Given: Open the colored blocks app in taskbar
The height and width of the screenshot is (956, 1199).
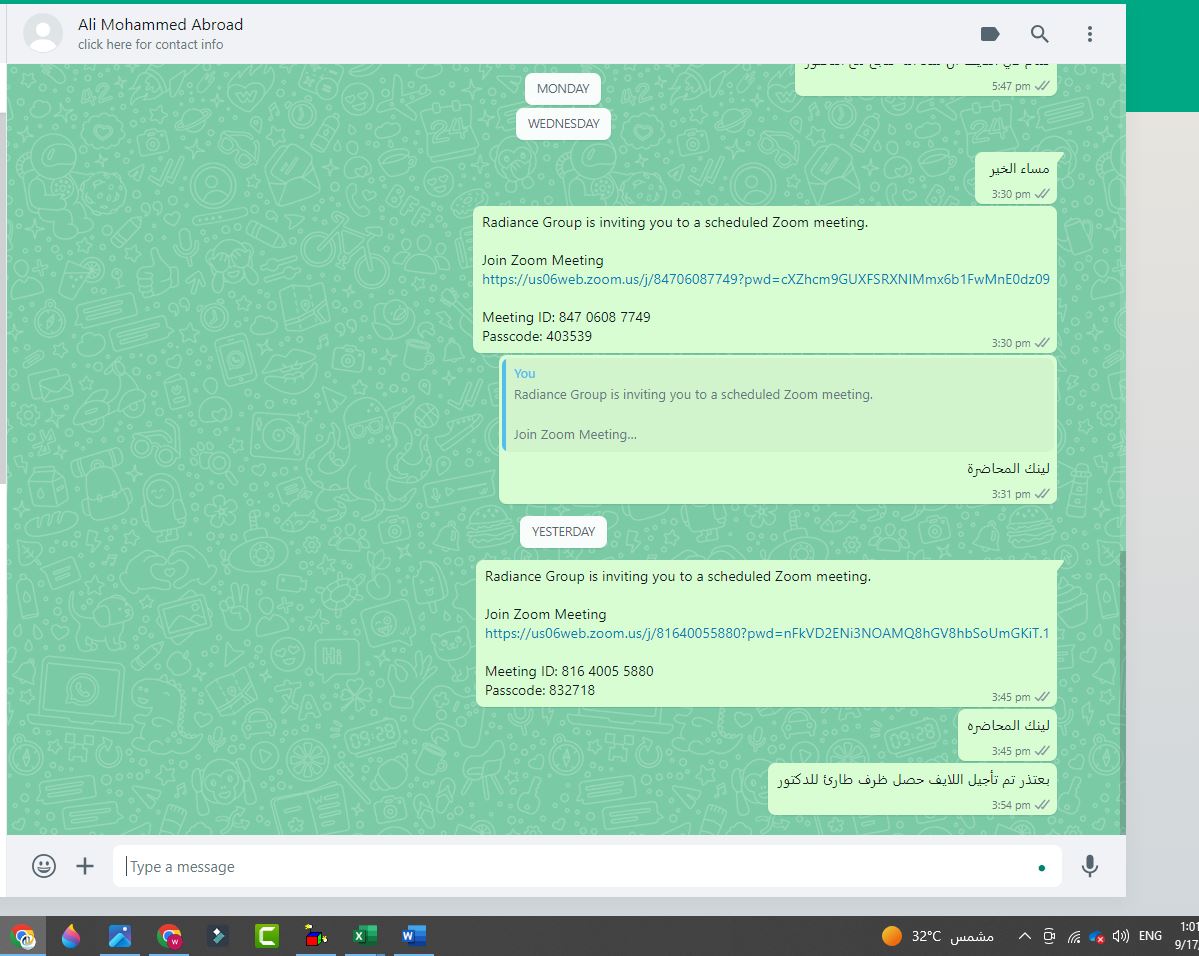Looking at the screenshot, I should (x=316, y=936).
